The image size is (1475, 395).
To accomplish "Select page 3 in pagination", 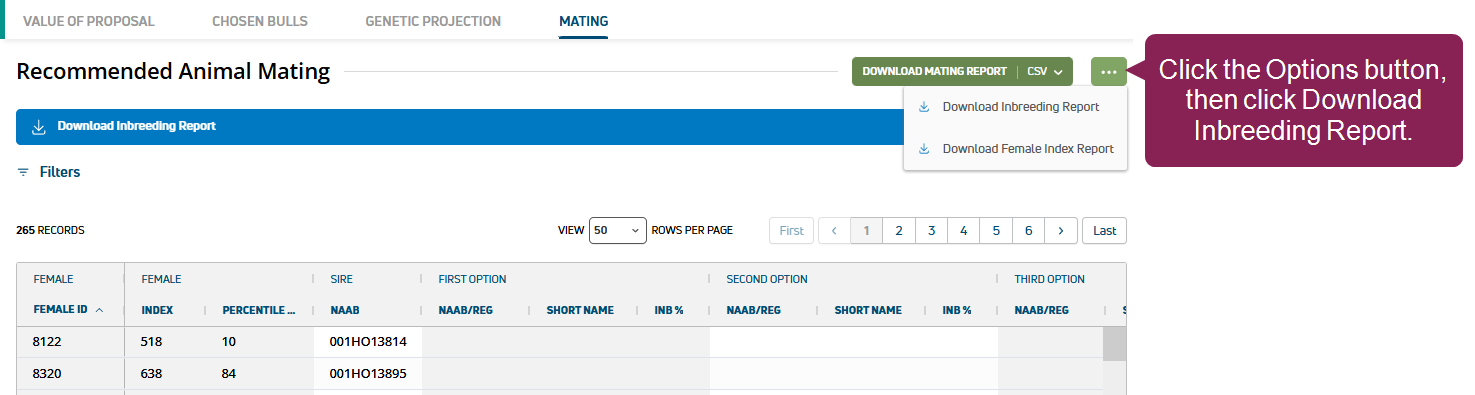I will coord(931,230).
